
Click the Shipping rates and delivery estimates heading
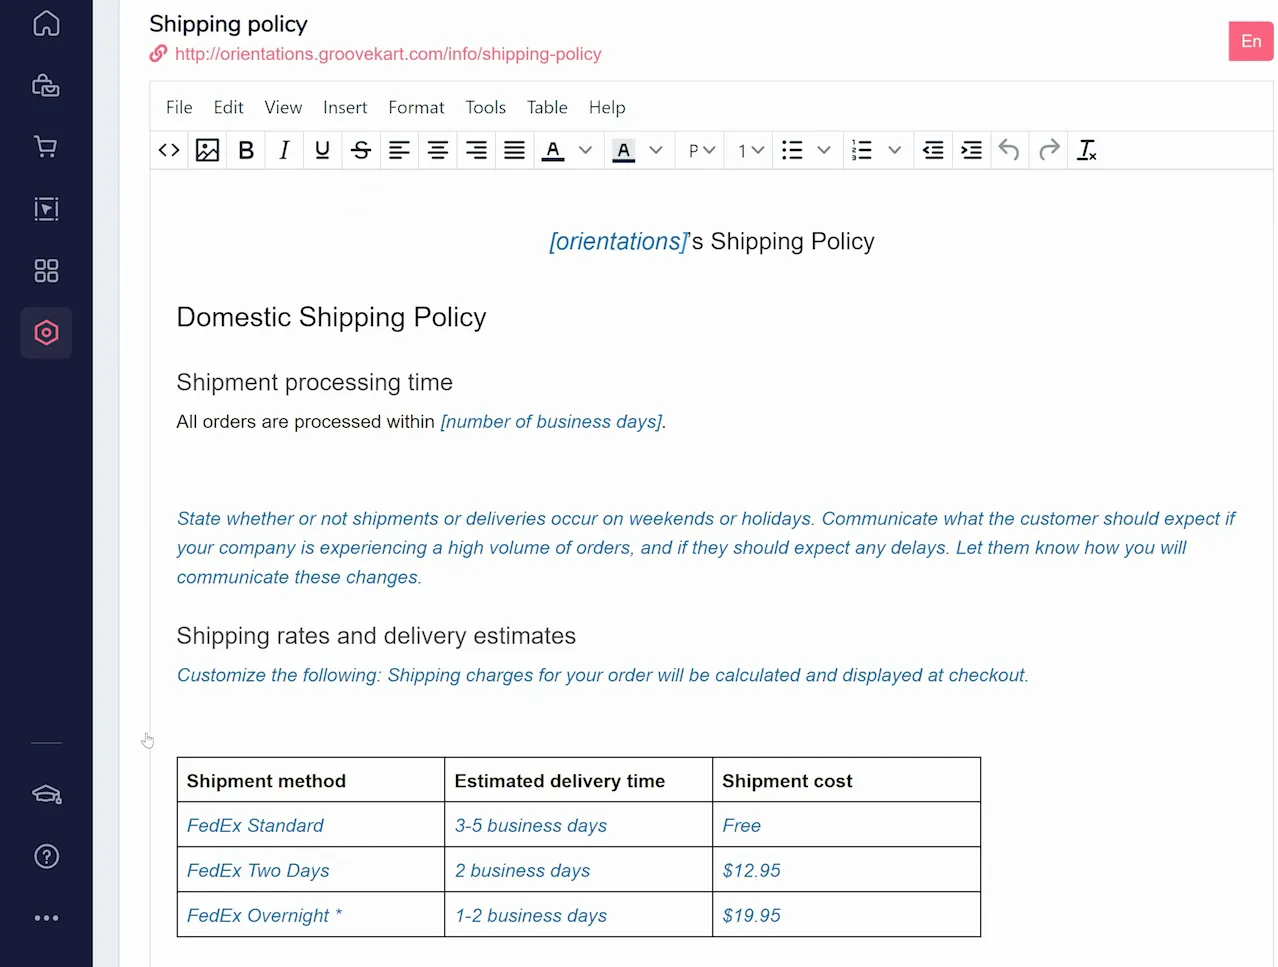(x=376, y=636)
